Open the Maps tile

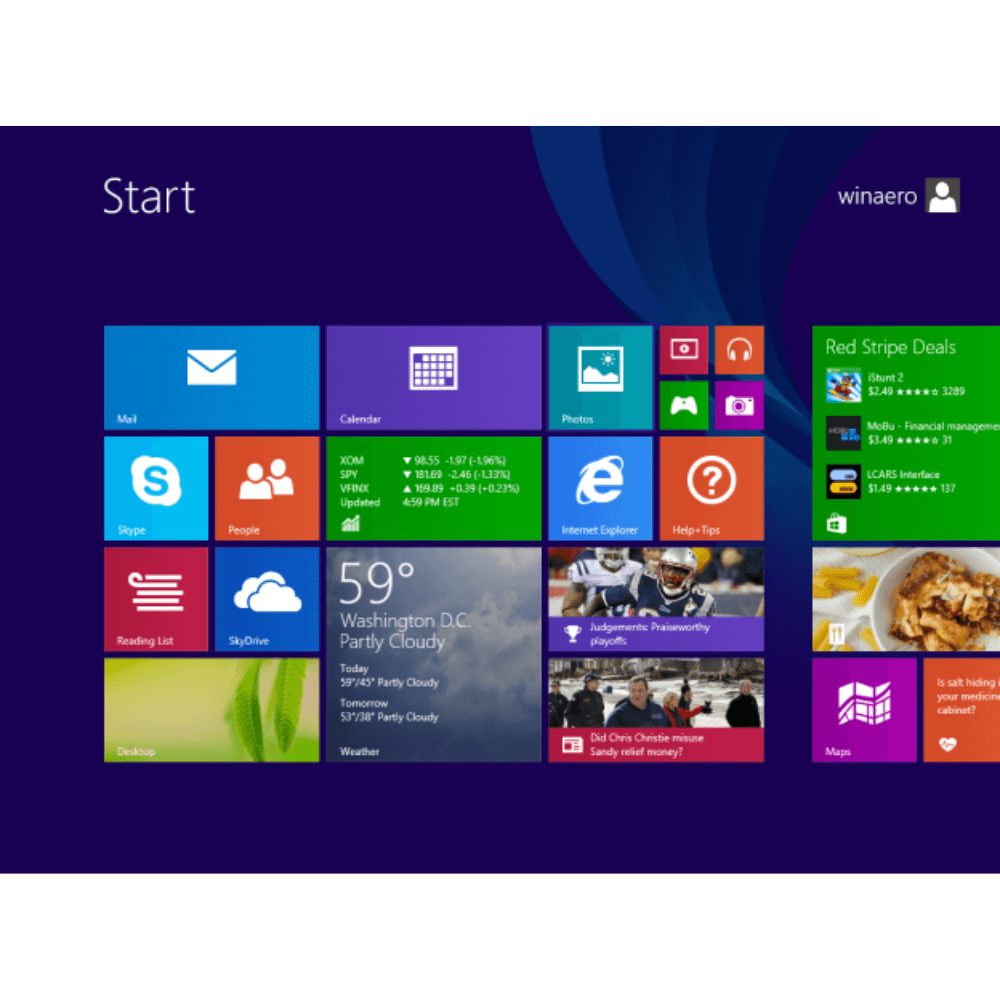pos(864,709)
